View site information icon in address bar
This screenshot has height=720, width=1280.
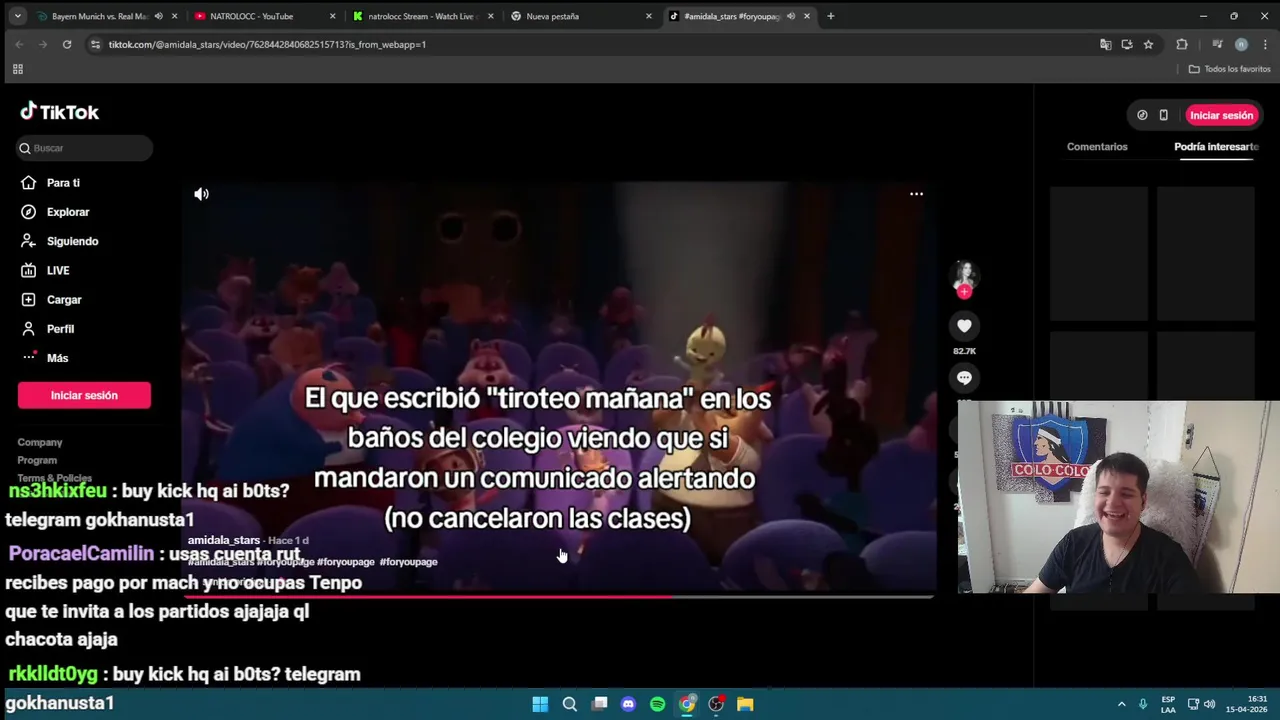coord(95,44)
